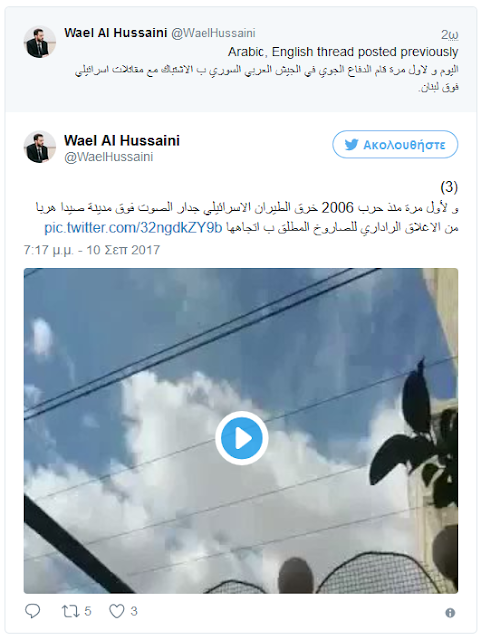Click the reply speech bubble icon
This screenshot has height=640, width=481.
coord(33,611)
